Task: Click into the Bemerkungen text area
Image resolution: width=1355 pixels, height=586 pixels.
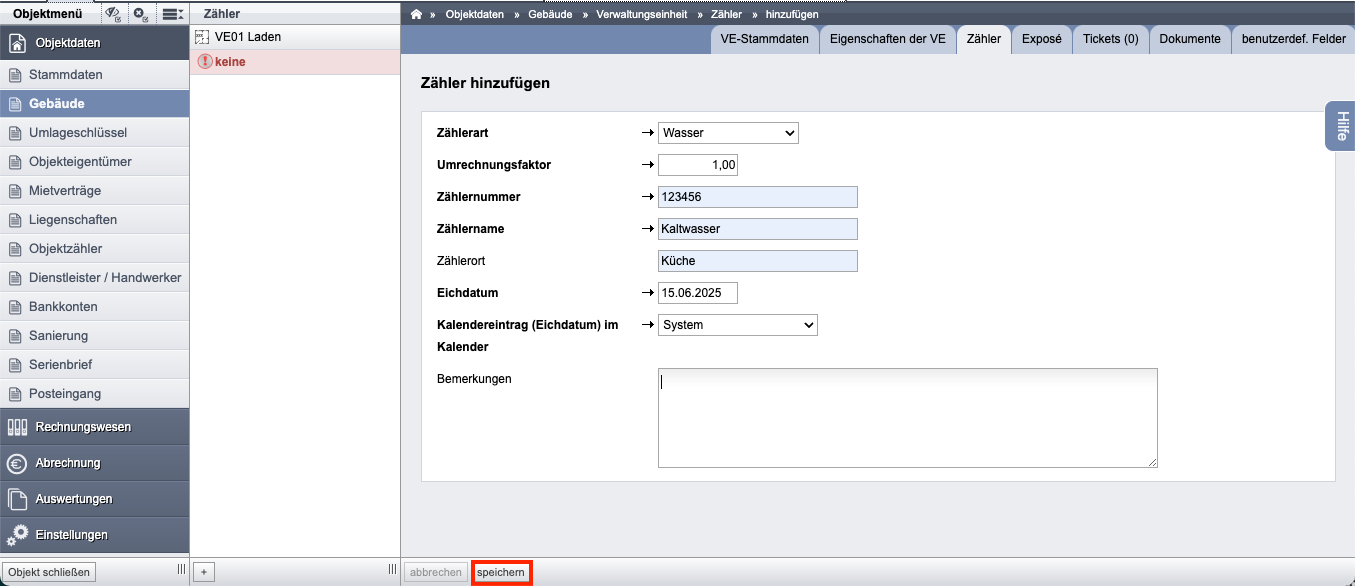Action: point(908,418)
